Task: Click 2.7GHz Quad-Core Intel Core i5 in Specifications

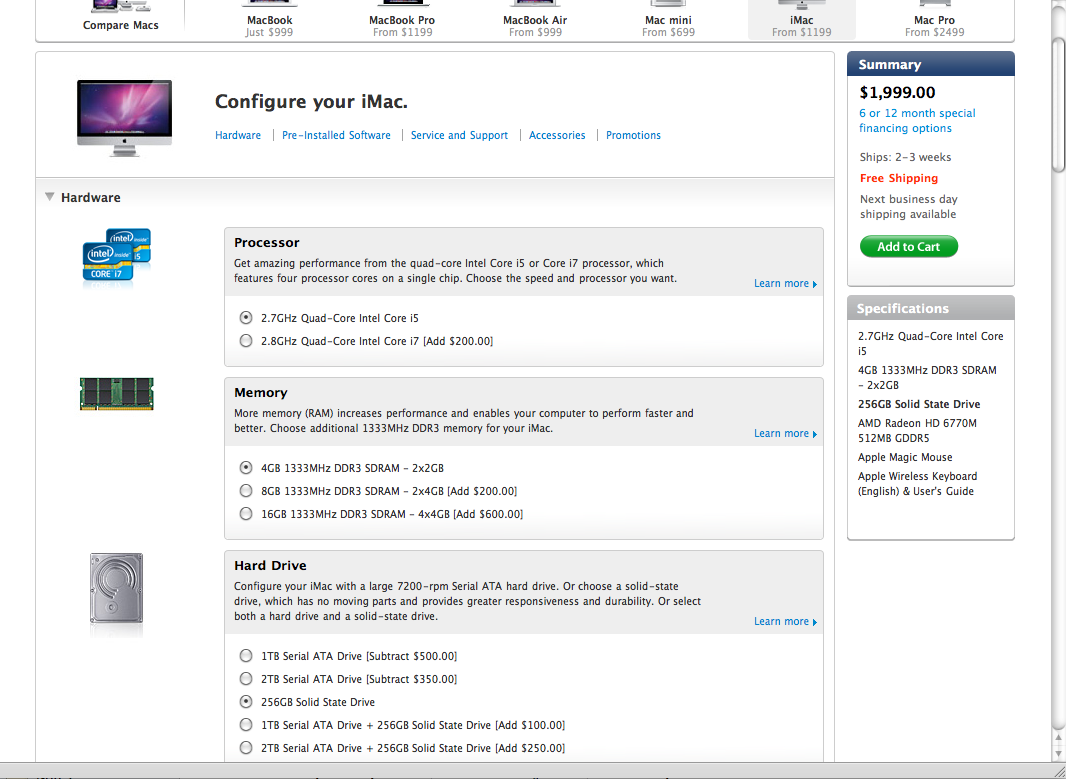Action: click(930, 344)
